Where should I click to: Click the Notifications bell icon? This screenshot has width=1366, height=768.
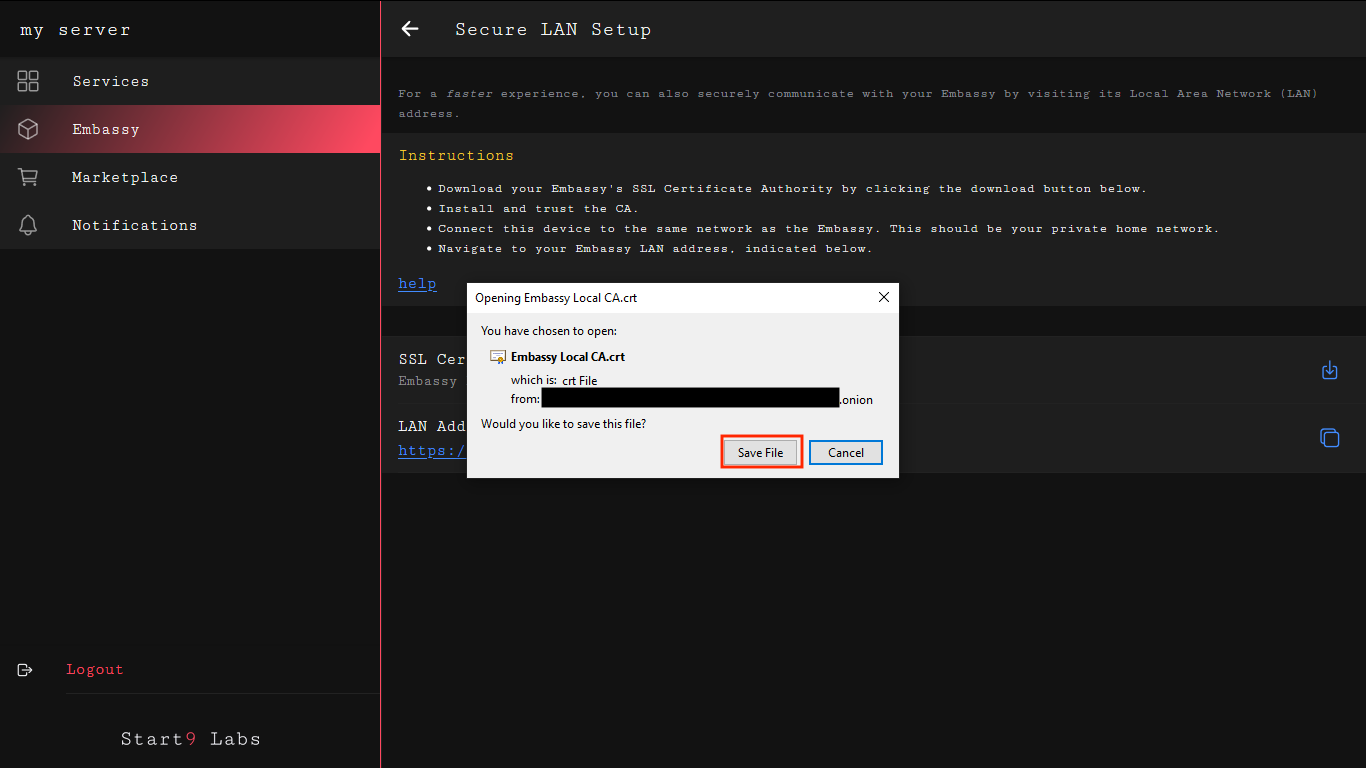pos(28,225)
